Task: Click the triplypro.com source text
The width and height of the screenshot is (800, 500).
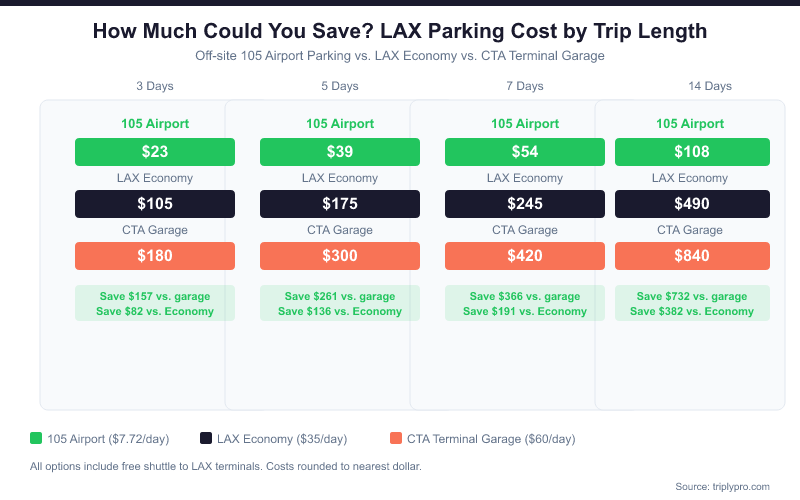Action: (x=722, y=486)
